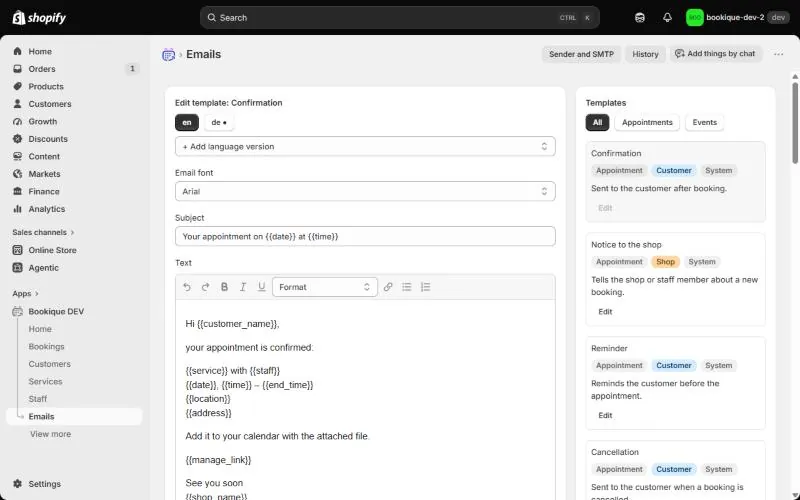
Task: Insert a link via the link icon
Action: point(388,287)
